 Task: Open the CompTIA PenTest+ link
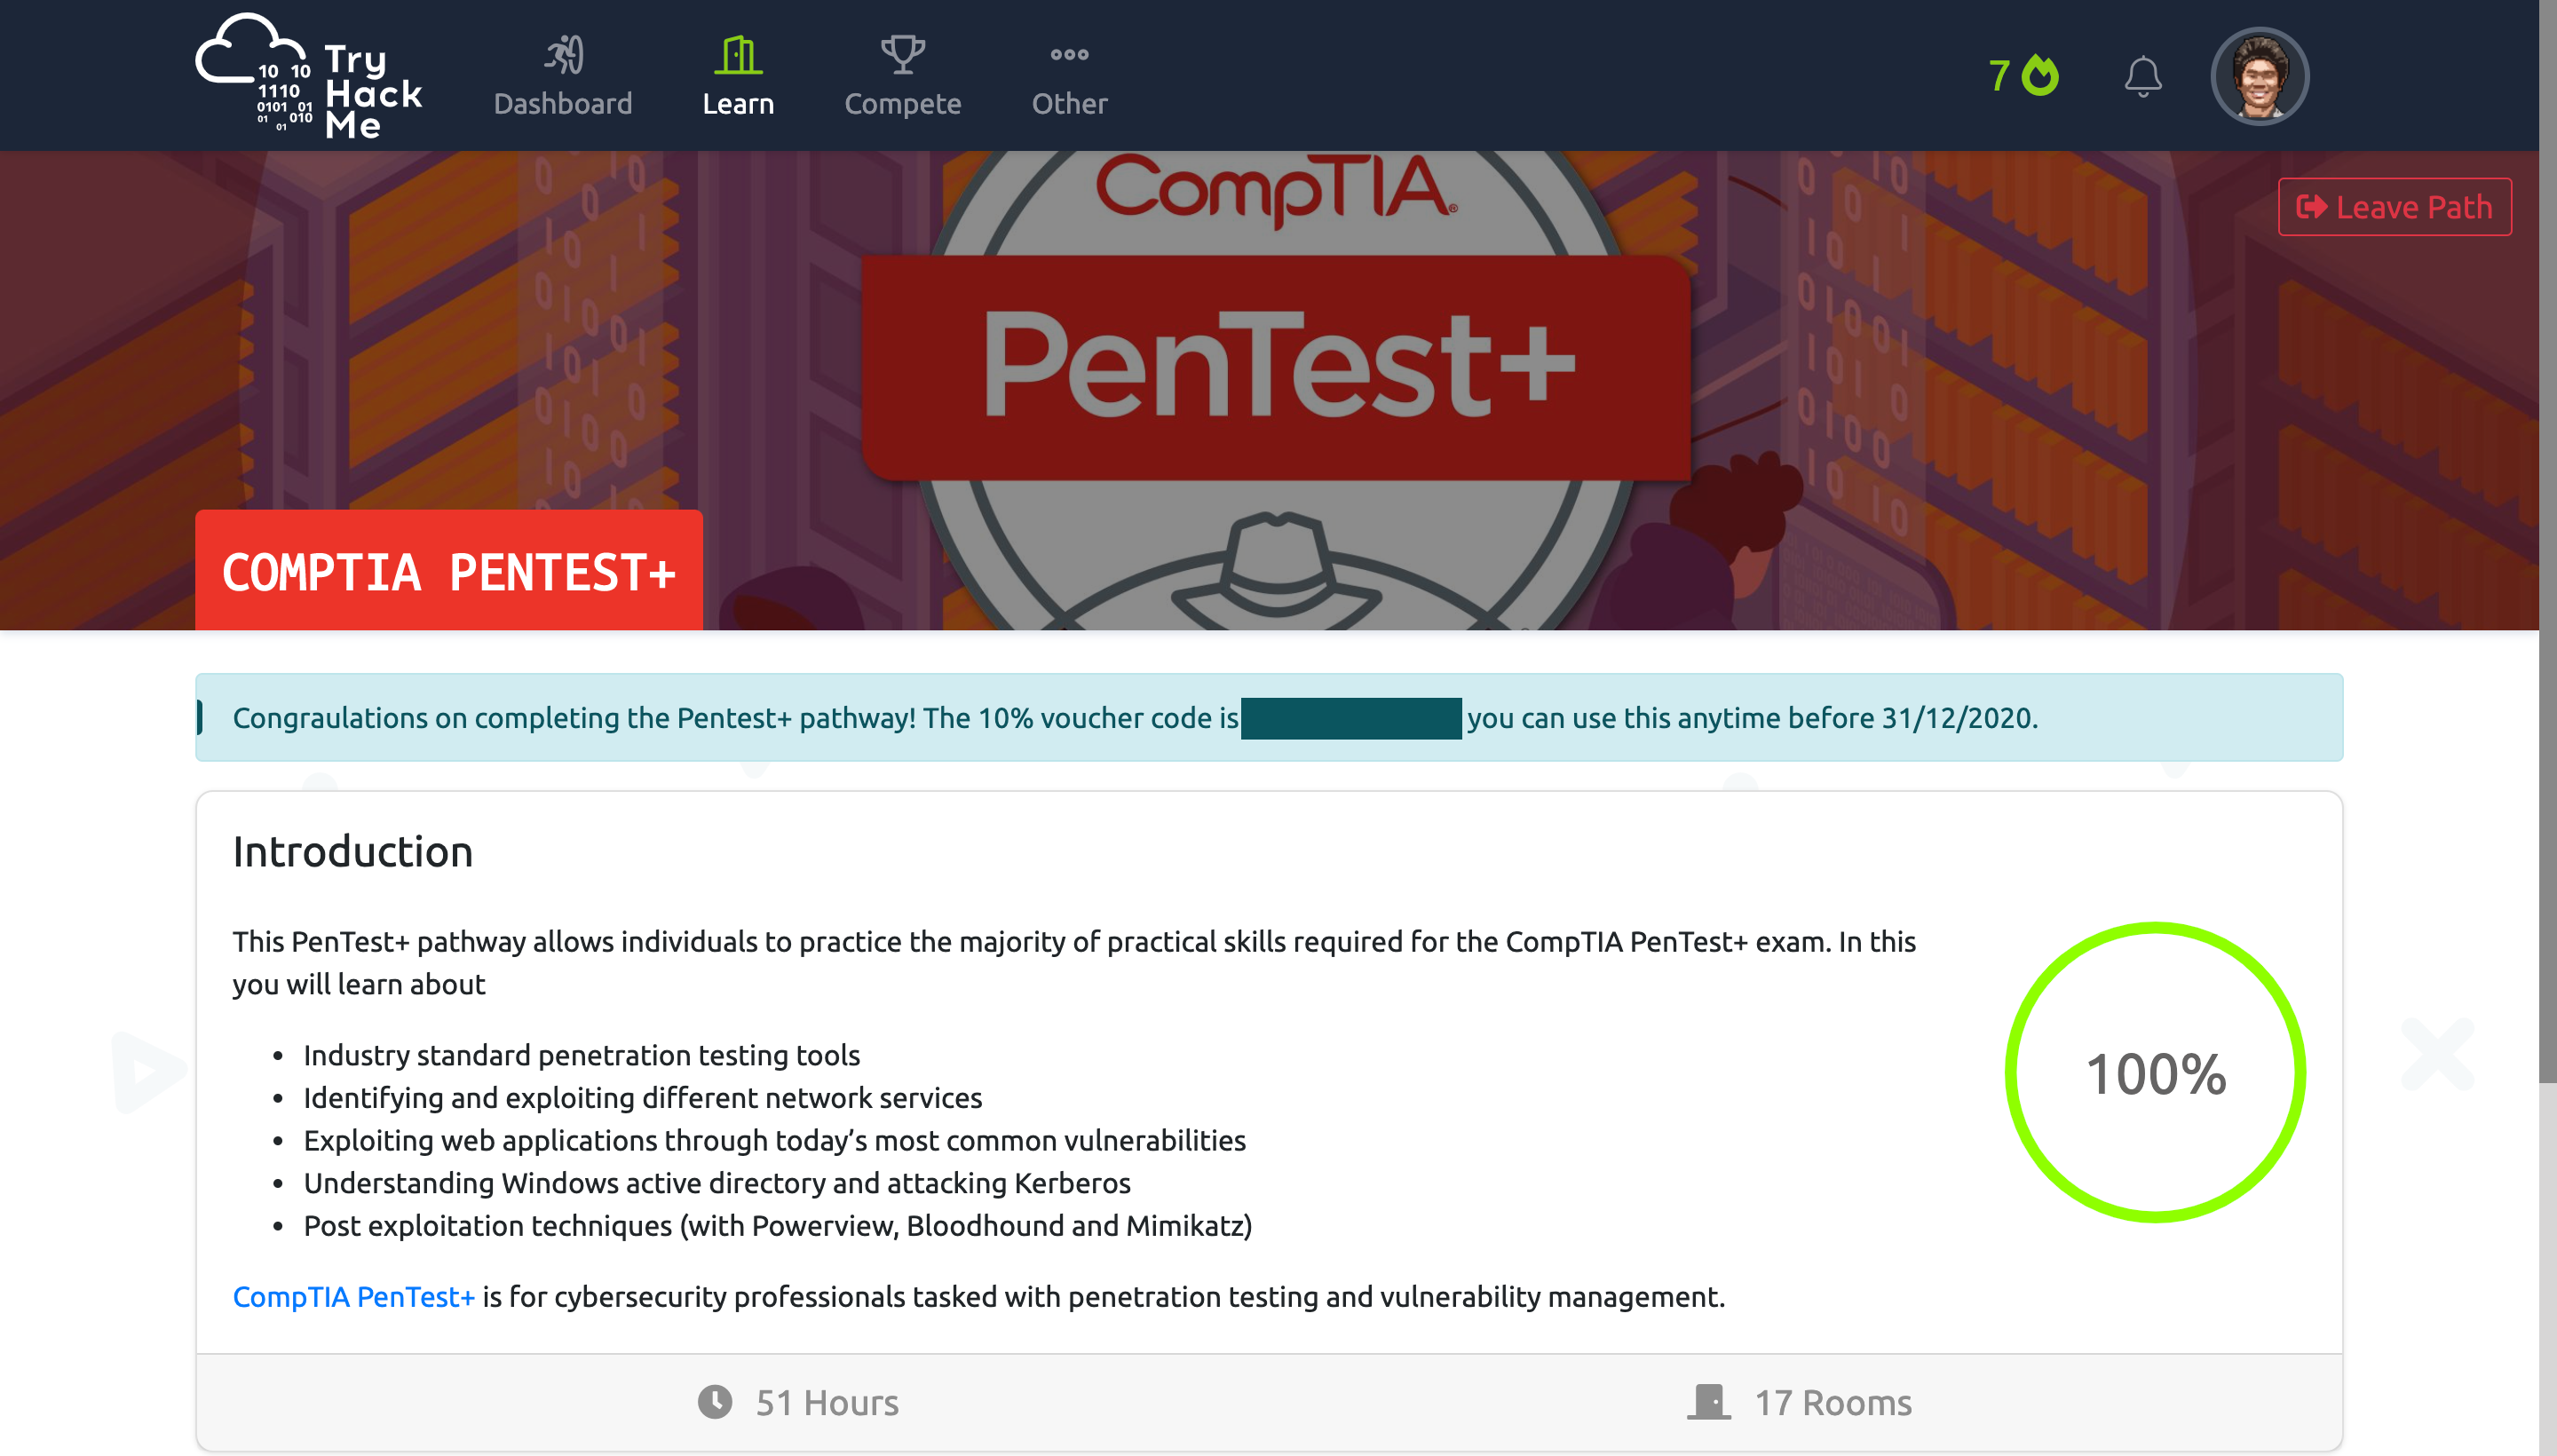(353, 1296)
